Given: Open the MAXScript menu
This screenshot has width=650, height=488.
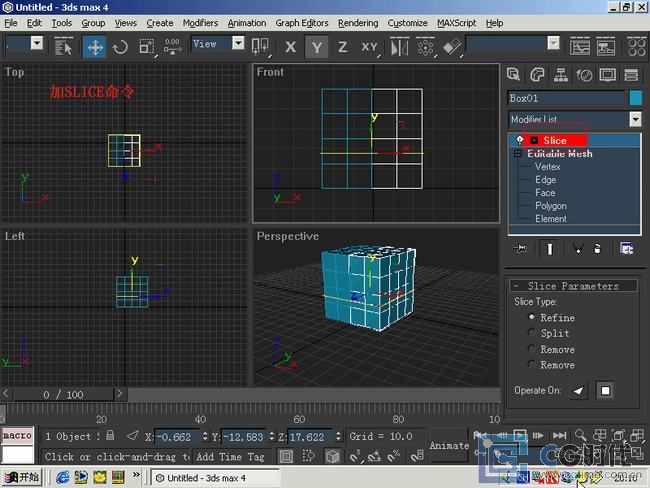Looking at the screenshot, I should [x=456, y=23].
